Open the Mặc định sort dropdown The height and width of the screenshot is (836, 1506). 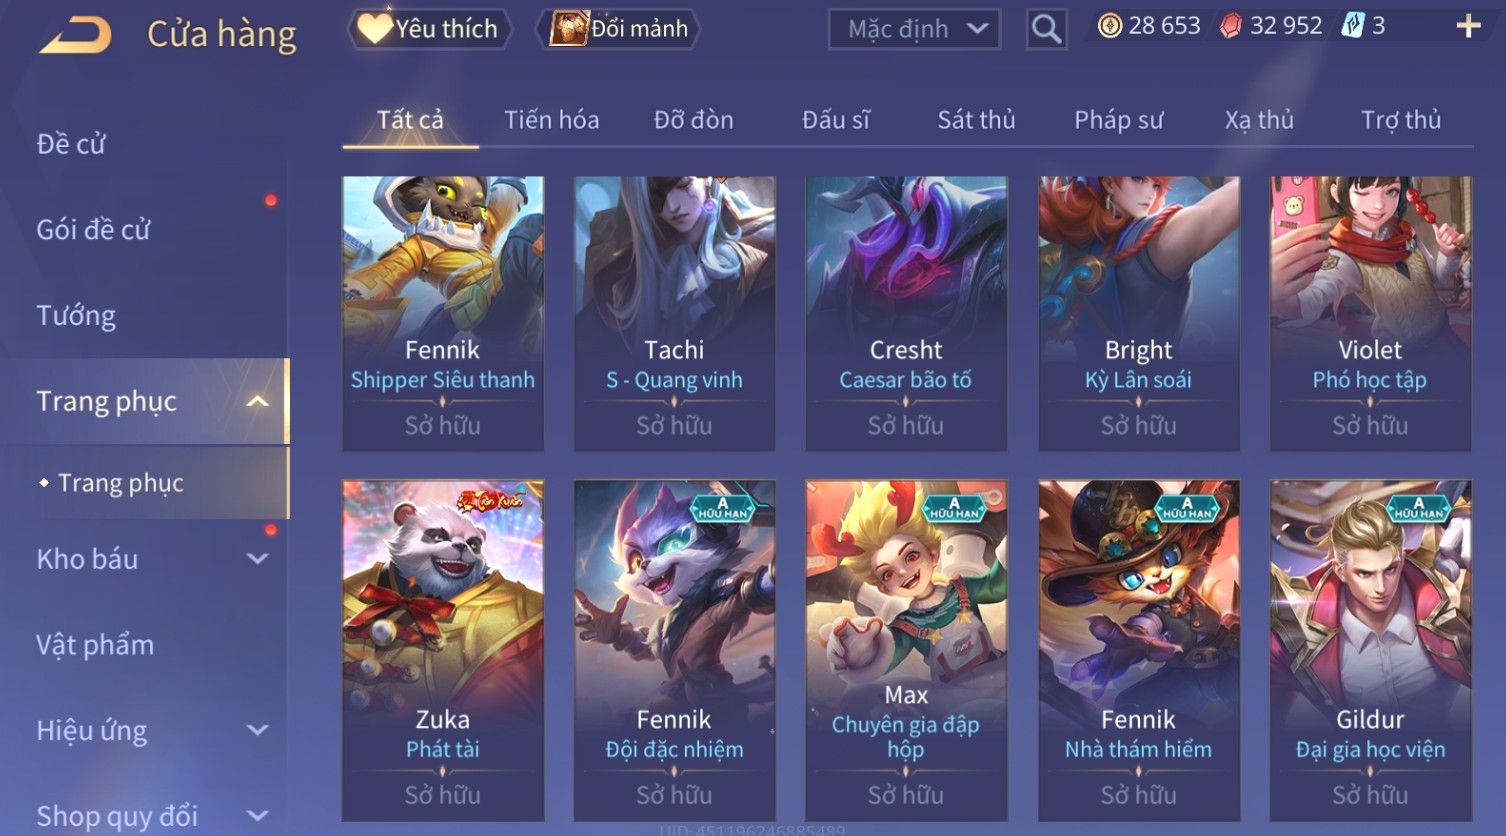tap(914, 29)
